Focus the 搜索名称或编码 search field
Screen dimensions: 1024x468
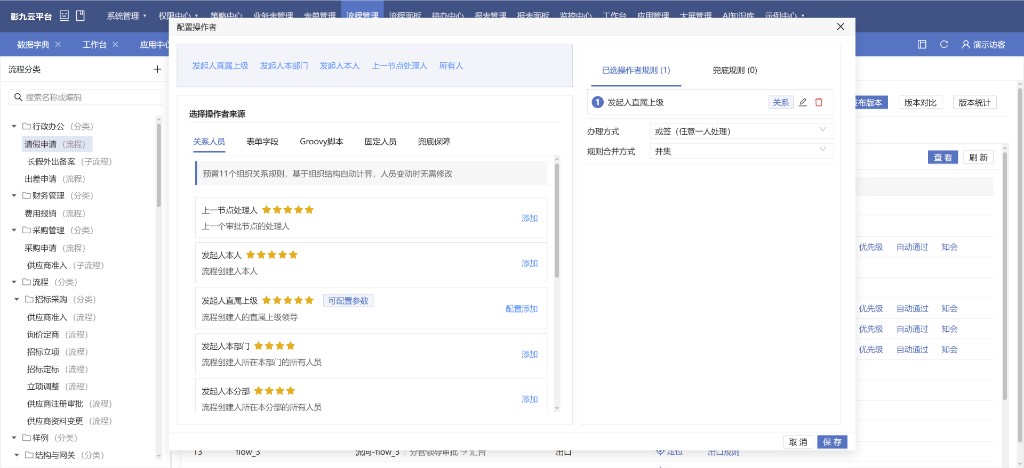coord(85,97)
